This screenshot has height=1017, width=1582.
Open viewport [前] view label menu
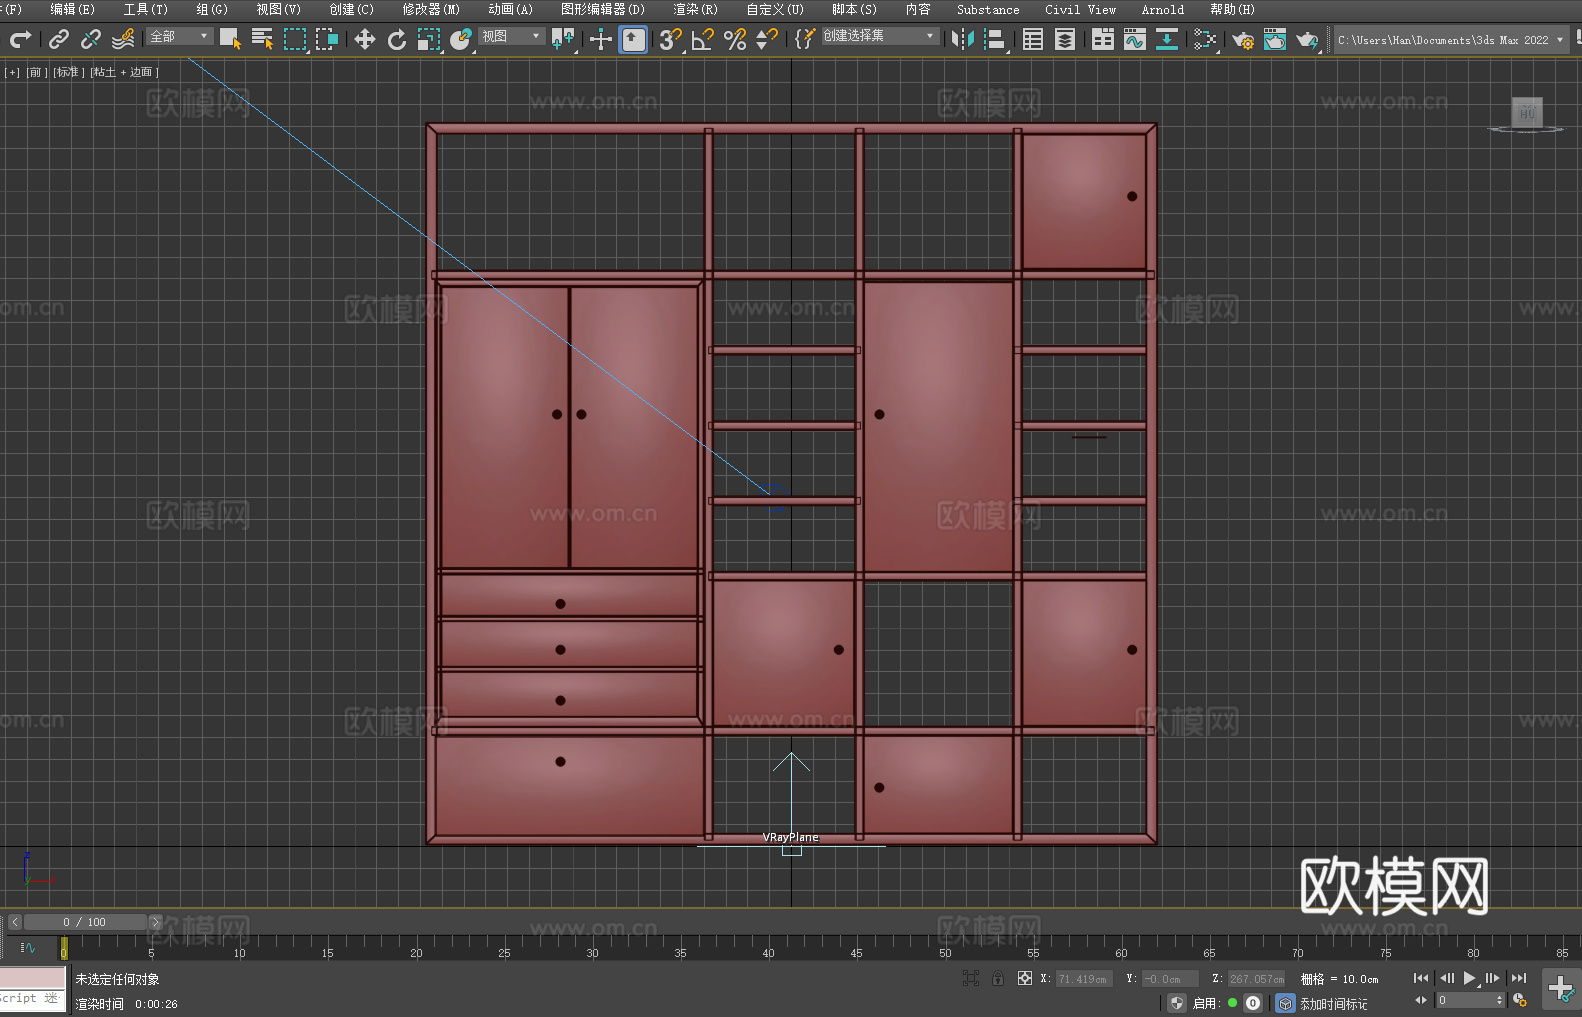[35, 72]
